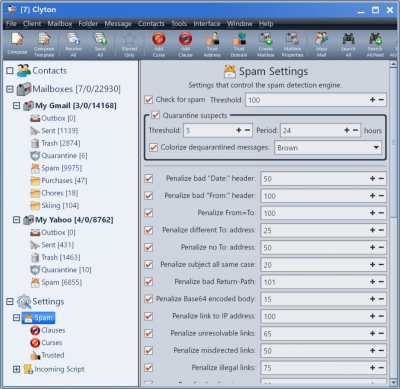Open the Mailbox menu
This screenshot has height=389, width=400.
(x=60, y=24)
